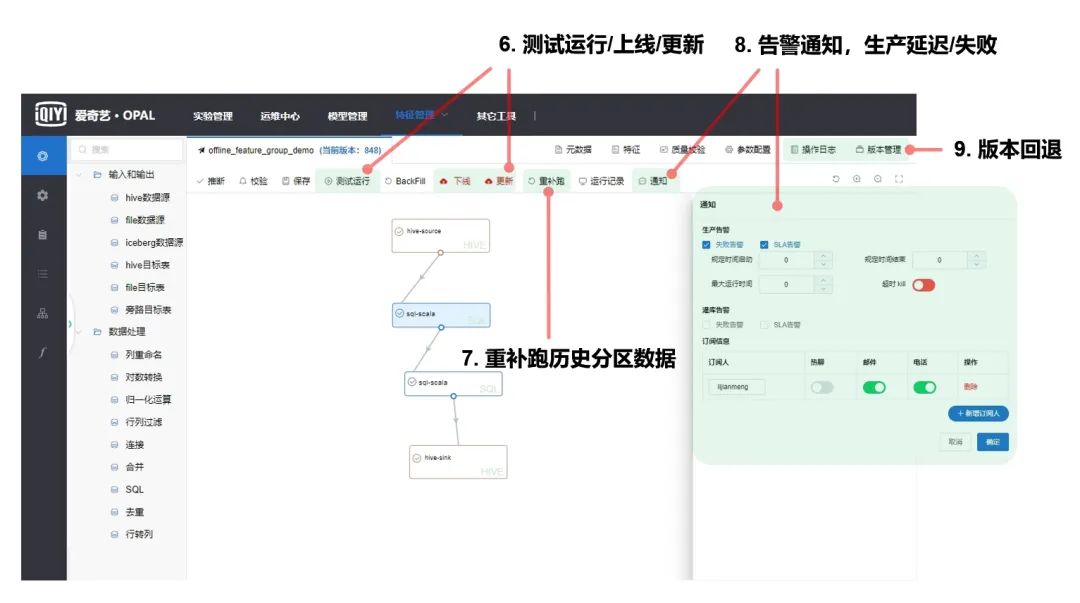Open the first blue sidebar icon

43,156
